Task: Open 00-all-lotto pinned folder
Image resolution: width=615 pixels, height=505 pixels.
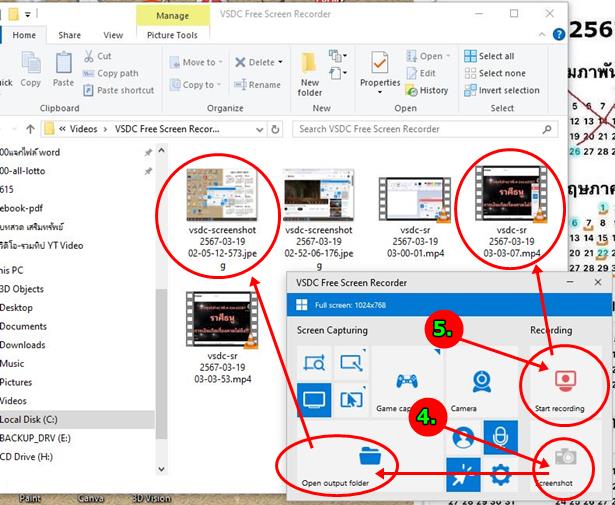Action: click(x=23, y=171)
